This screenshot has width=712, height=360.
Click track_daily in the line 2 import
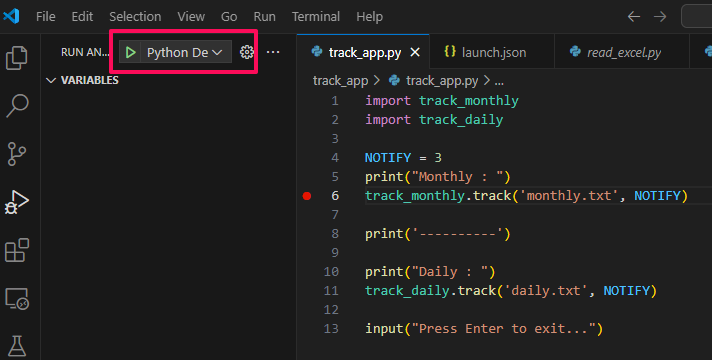pos(461,120)
